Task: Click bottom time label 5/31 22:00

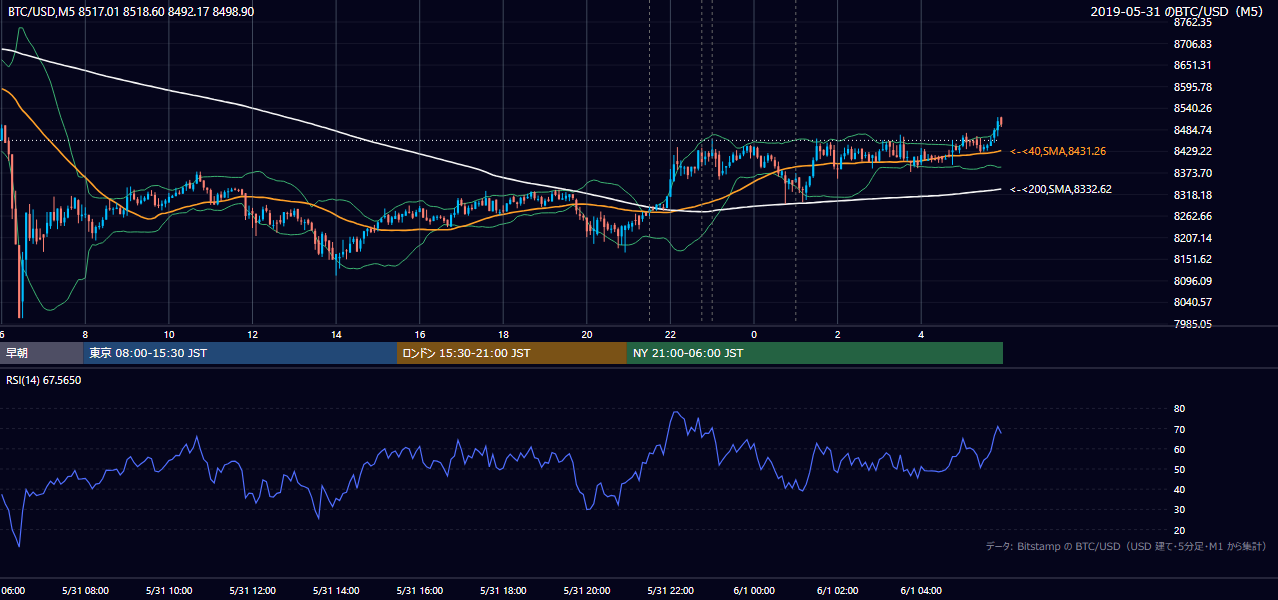Action: point(670,591)
